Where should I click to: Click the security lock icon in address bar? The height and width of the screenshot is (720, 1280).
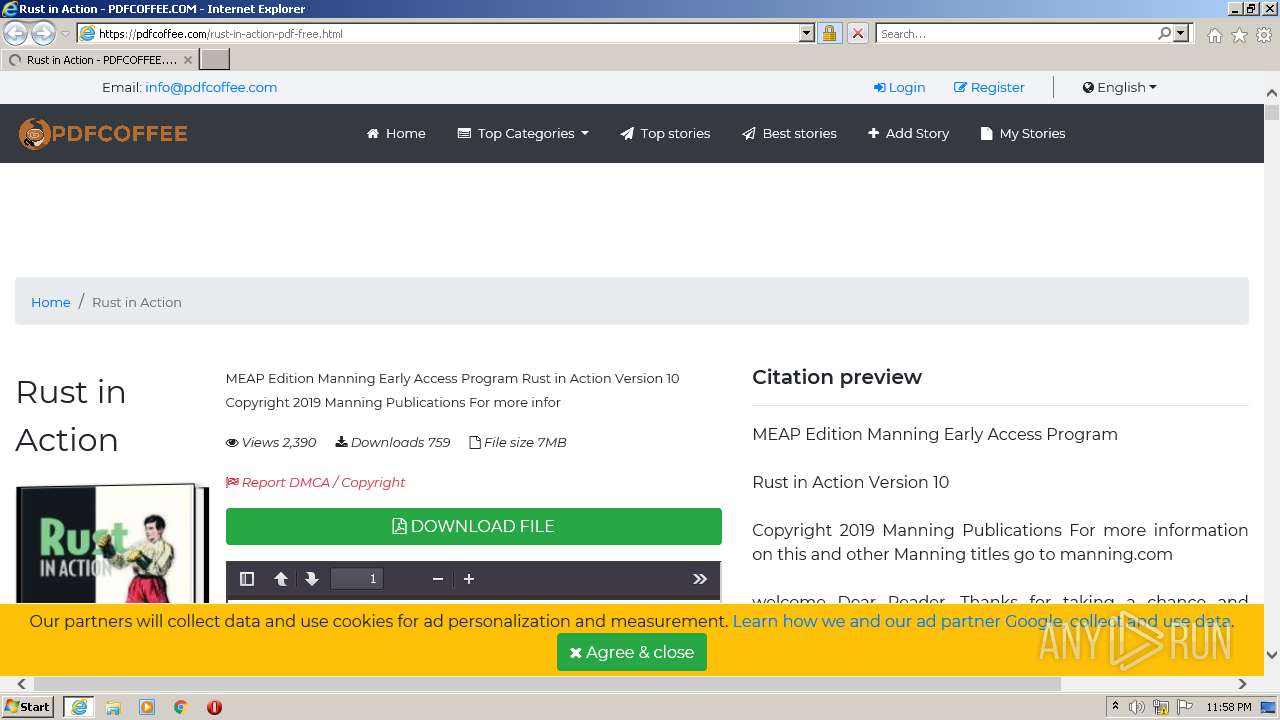pyautogui.click(x=829, y=33)
